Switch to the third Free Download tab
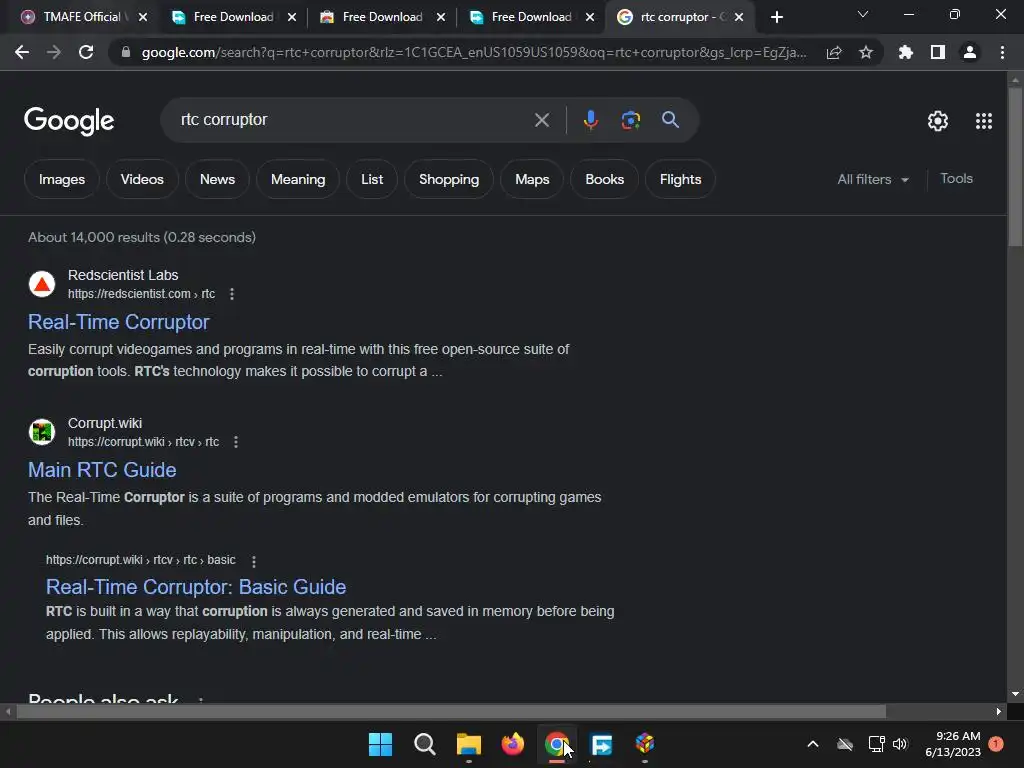 [x=530, y=17]
